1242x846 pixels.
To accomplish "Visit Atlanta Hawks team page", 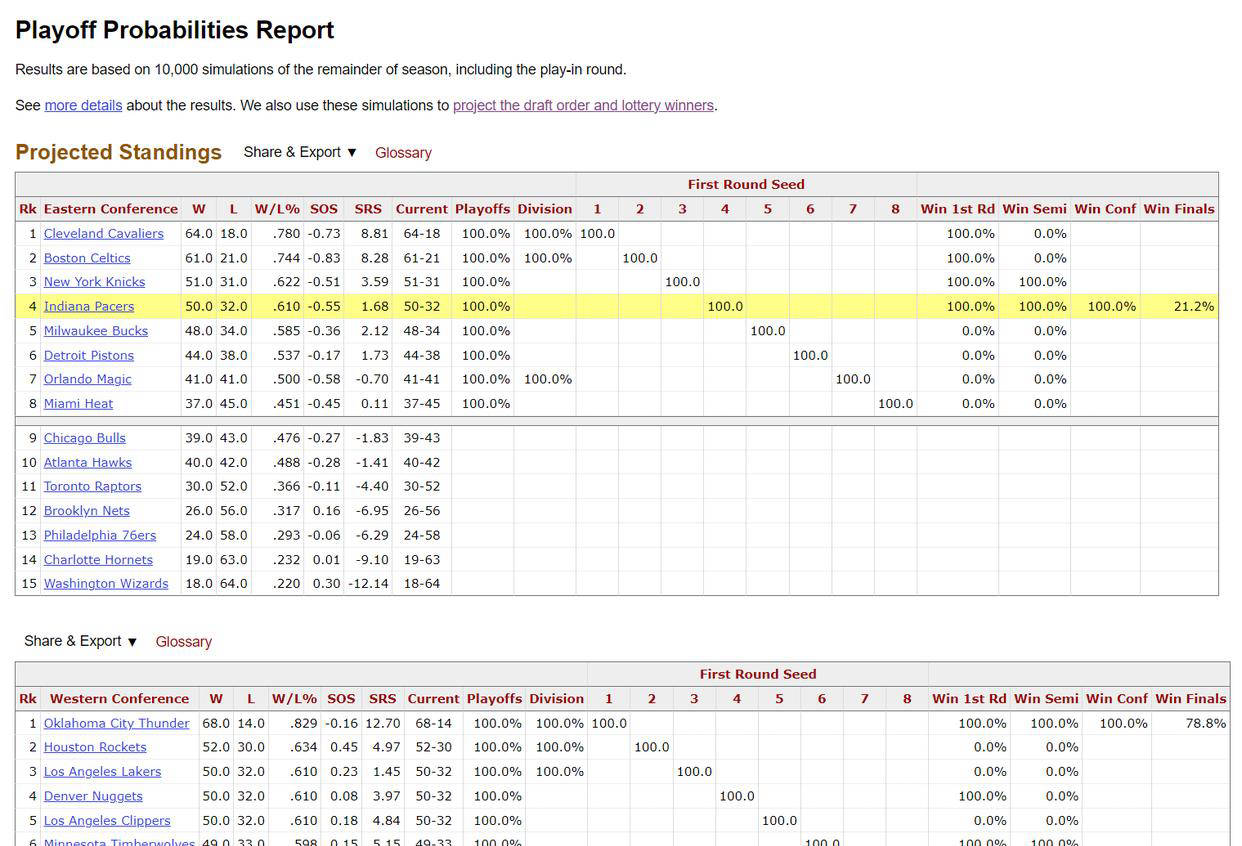I will coord(87,462).
